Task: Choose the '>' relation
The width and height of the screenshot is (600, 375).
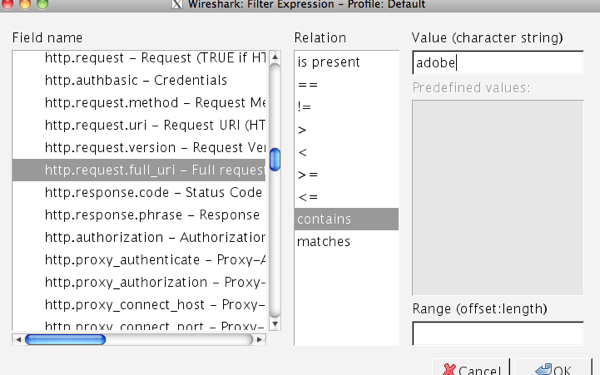Action: click(x=346, y=129)
